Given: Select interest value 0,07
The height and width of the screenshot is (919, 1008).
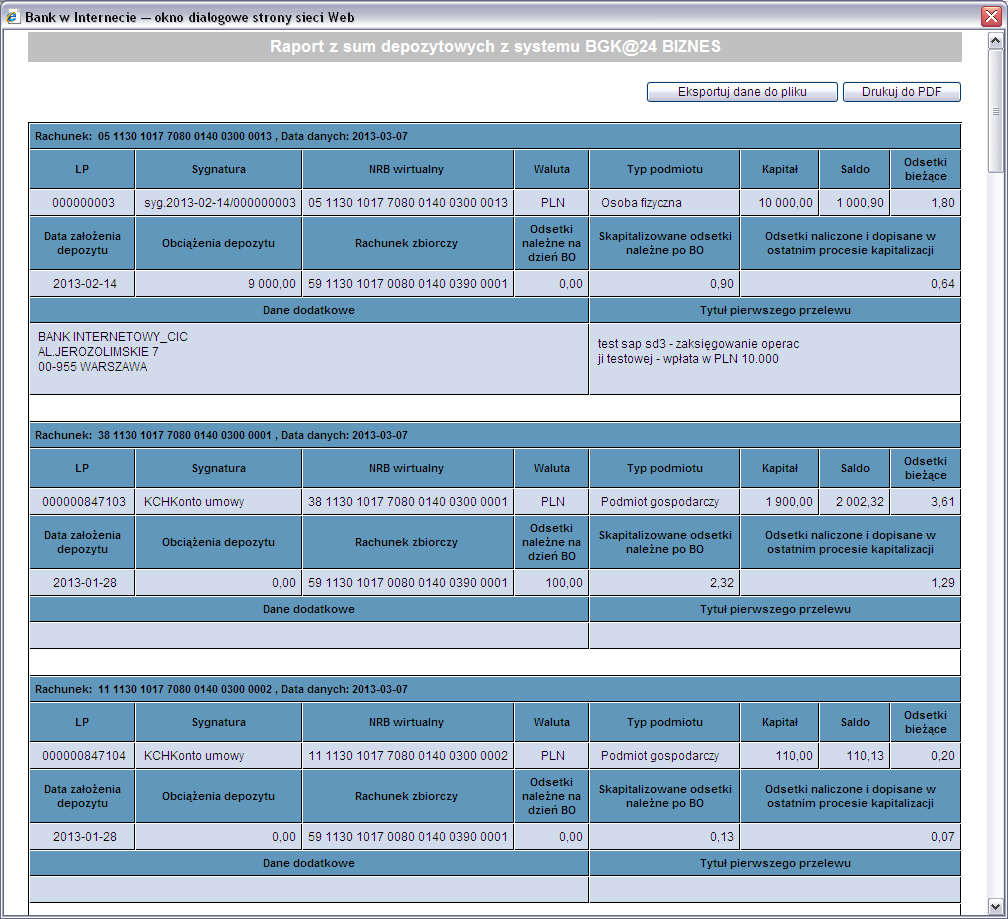Looking at the screenshot, I should (x=942, y=837).
